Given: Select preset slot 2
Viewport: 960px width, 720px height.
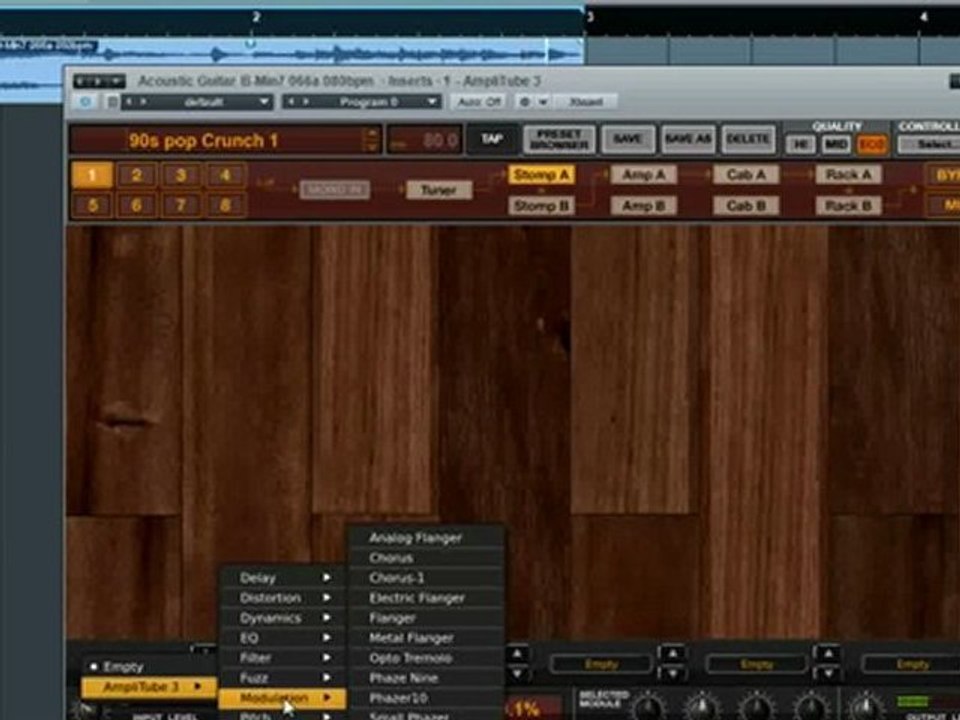Looking at the screenshot, I should pyautogui.click(x=137, y=176).
